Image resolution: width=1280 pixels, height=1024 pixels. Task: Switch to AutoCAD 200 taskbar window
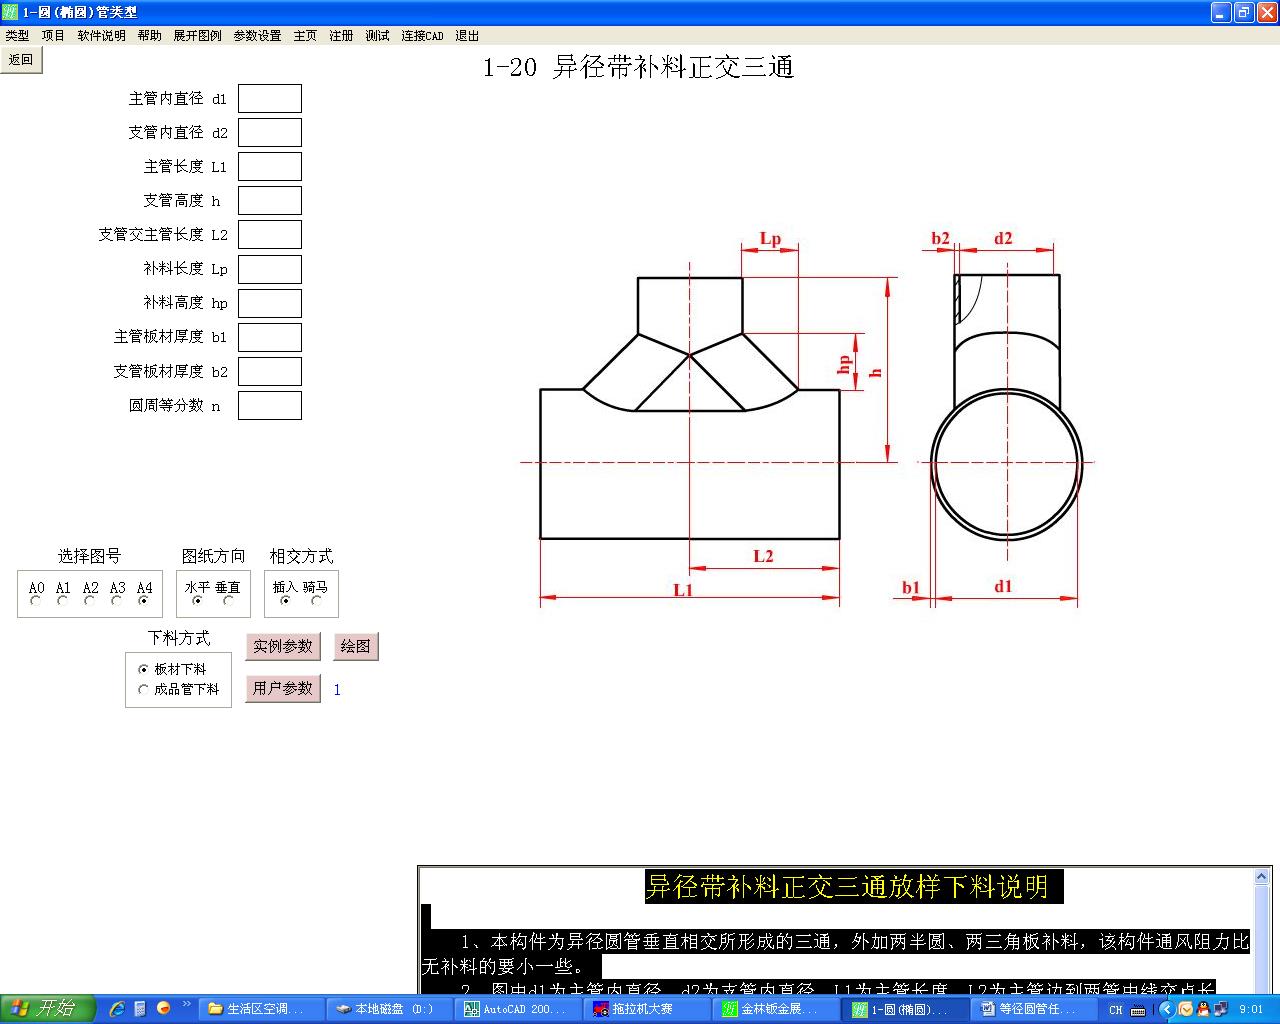point(520,1009)
